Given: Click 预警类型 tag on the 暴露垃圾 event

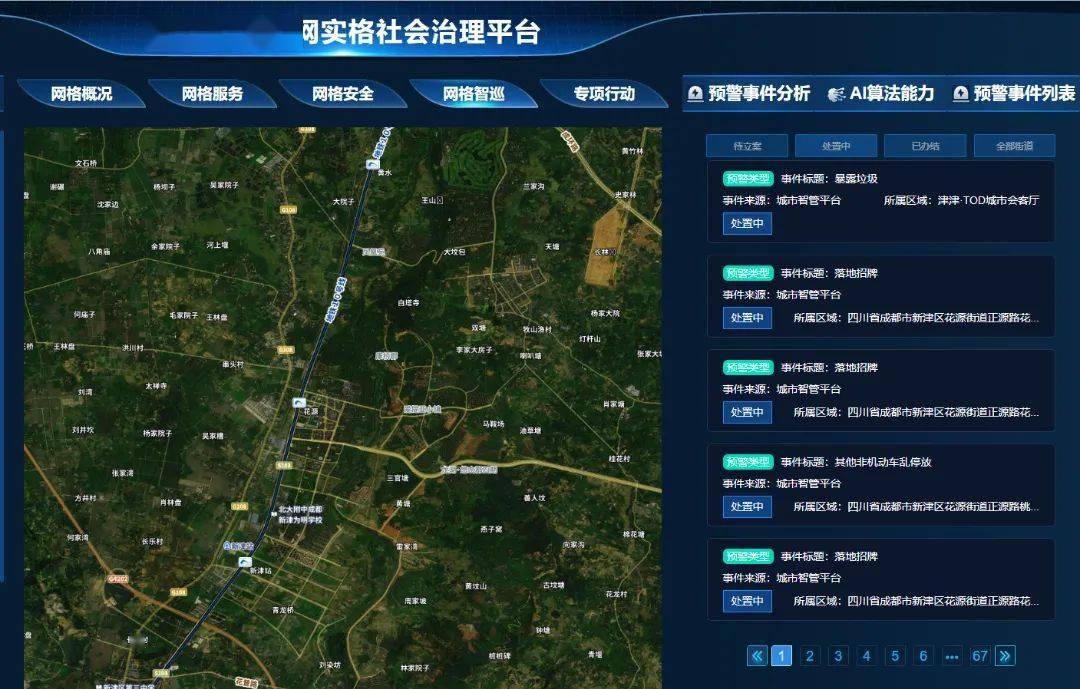Looking at the screenshot, I should [748, 178].
